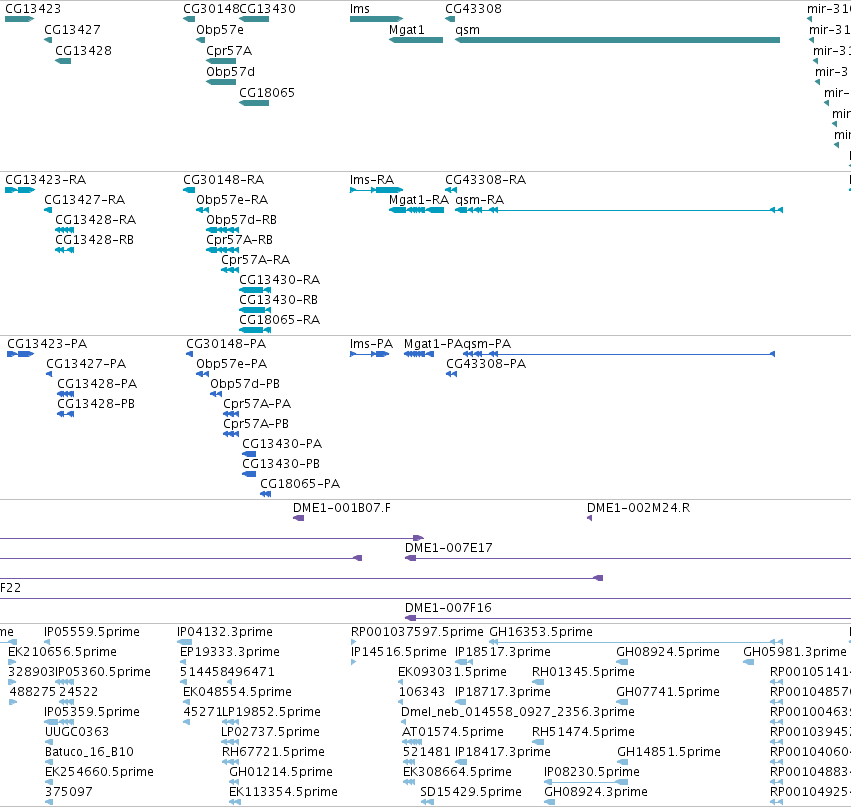This screenshot has width=851, height=807.
Task: Click EST IP05559.5prime
Action: 92,632
